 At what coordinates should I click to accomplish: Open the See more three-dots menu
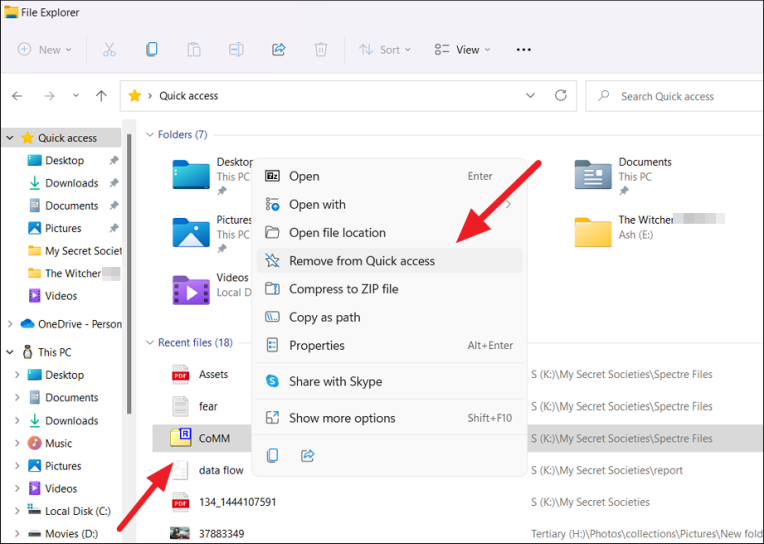[523, 49]
